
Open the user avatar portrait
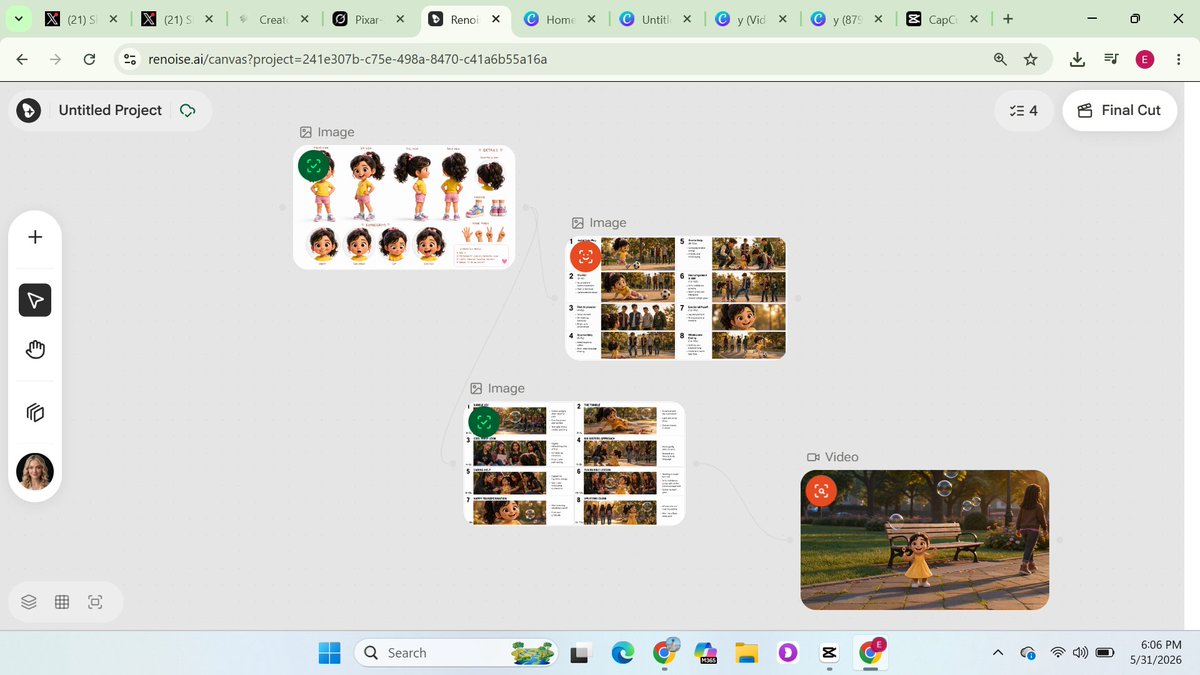tap(35, 471)
